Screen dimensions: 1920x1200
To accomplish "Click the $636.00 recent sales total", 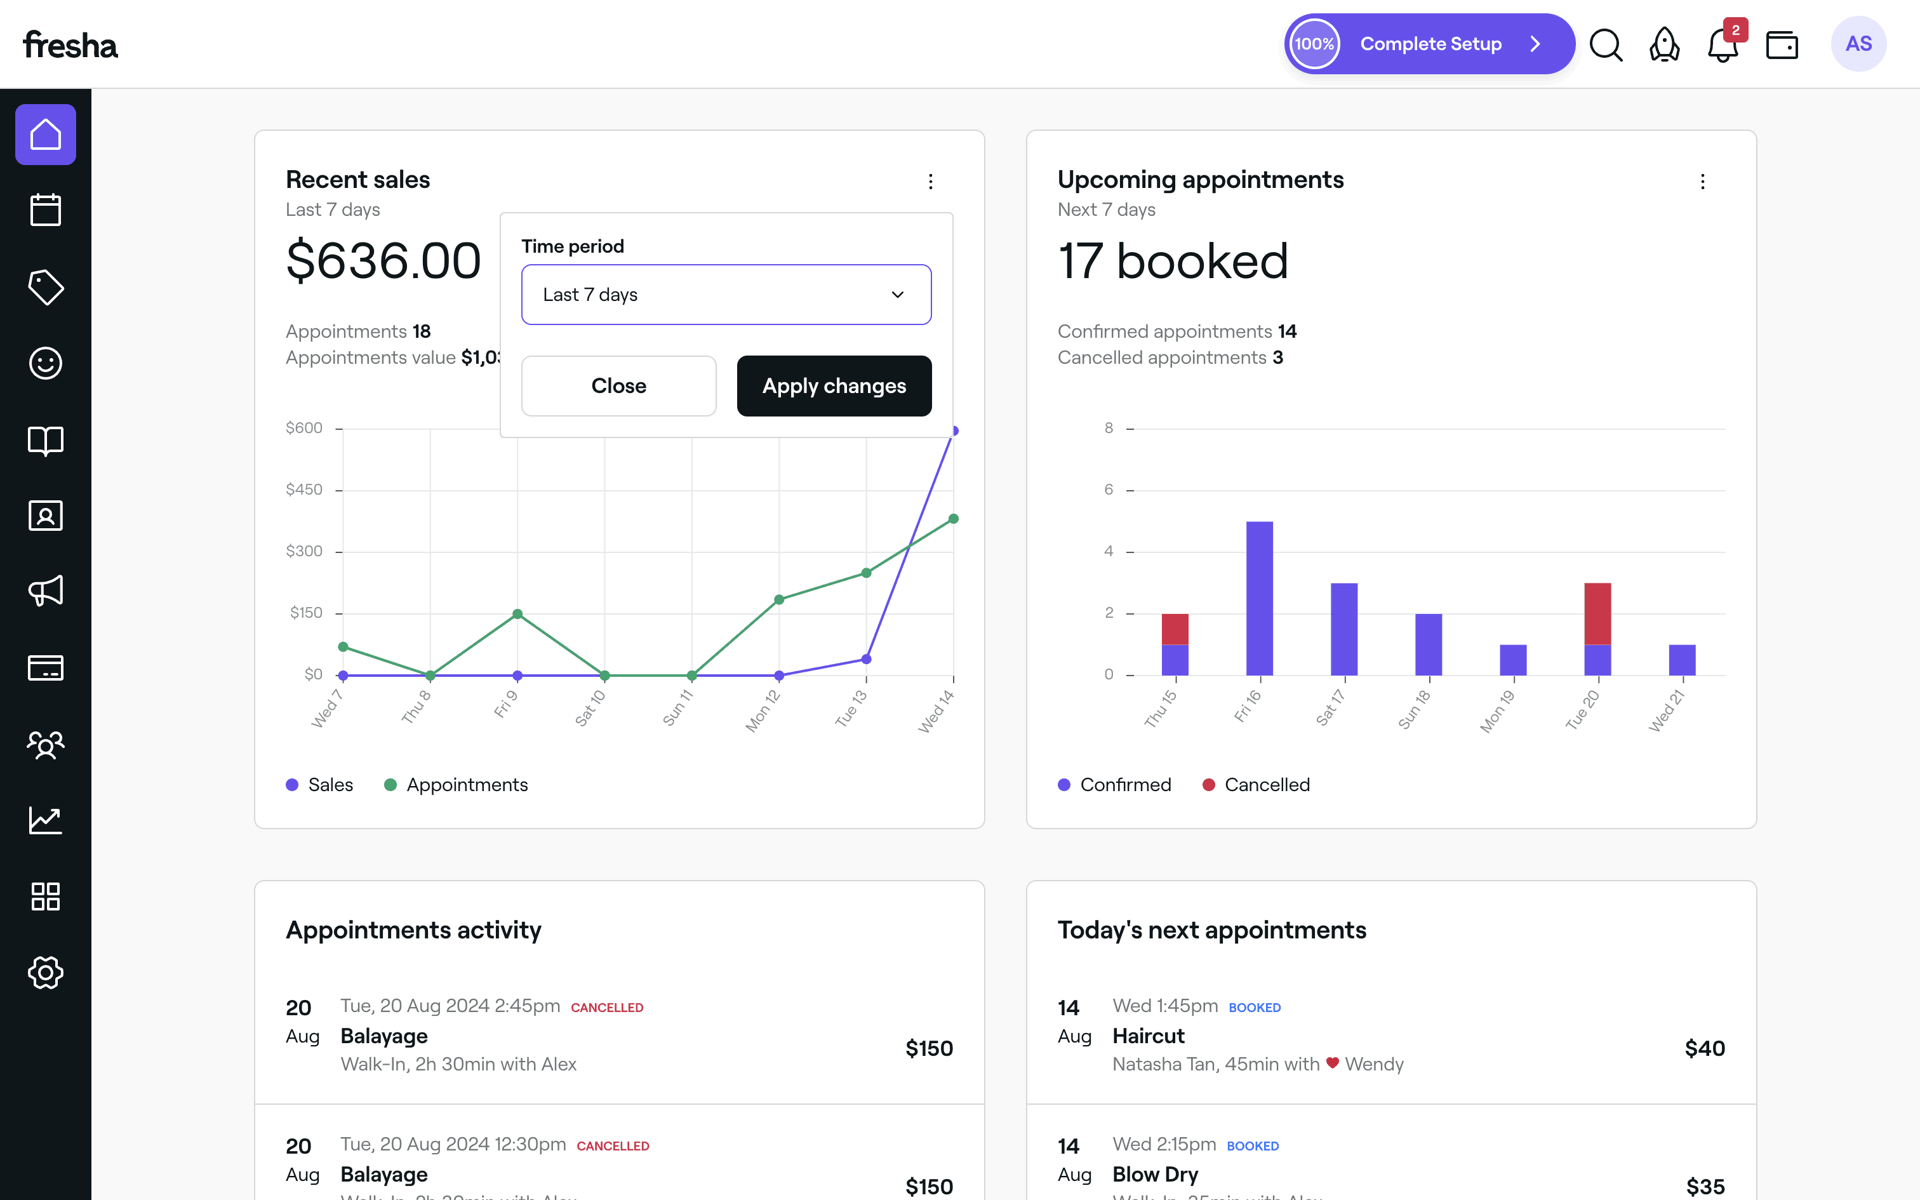I will (x=383, y=261).
